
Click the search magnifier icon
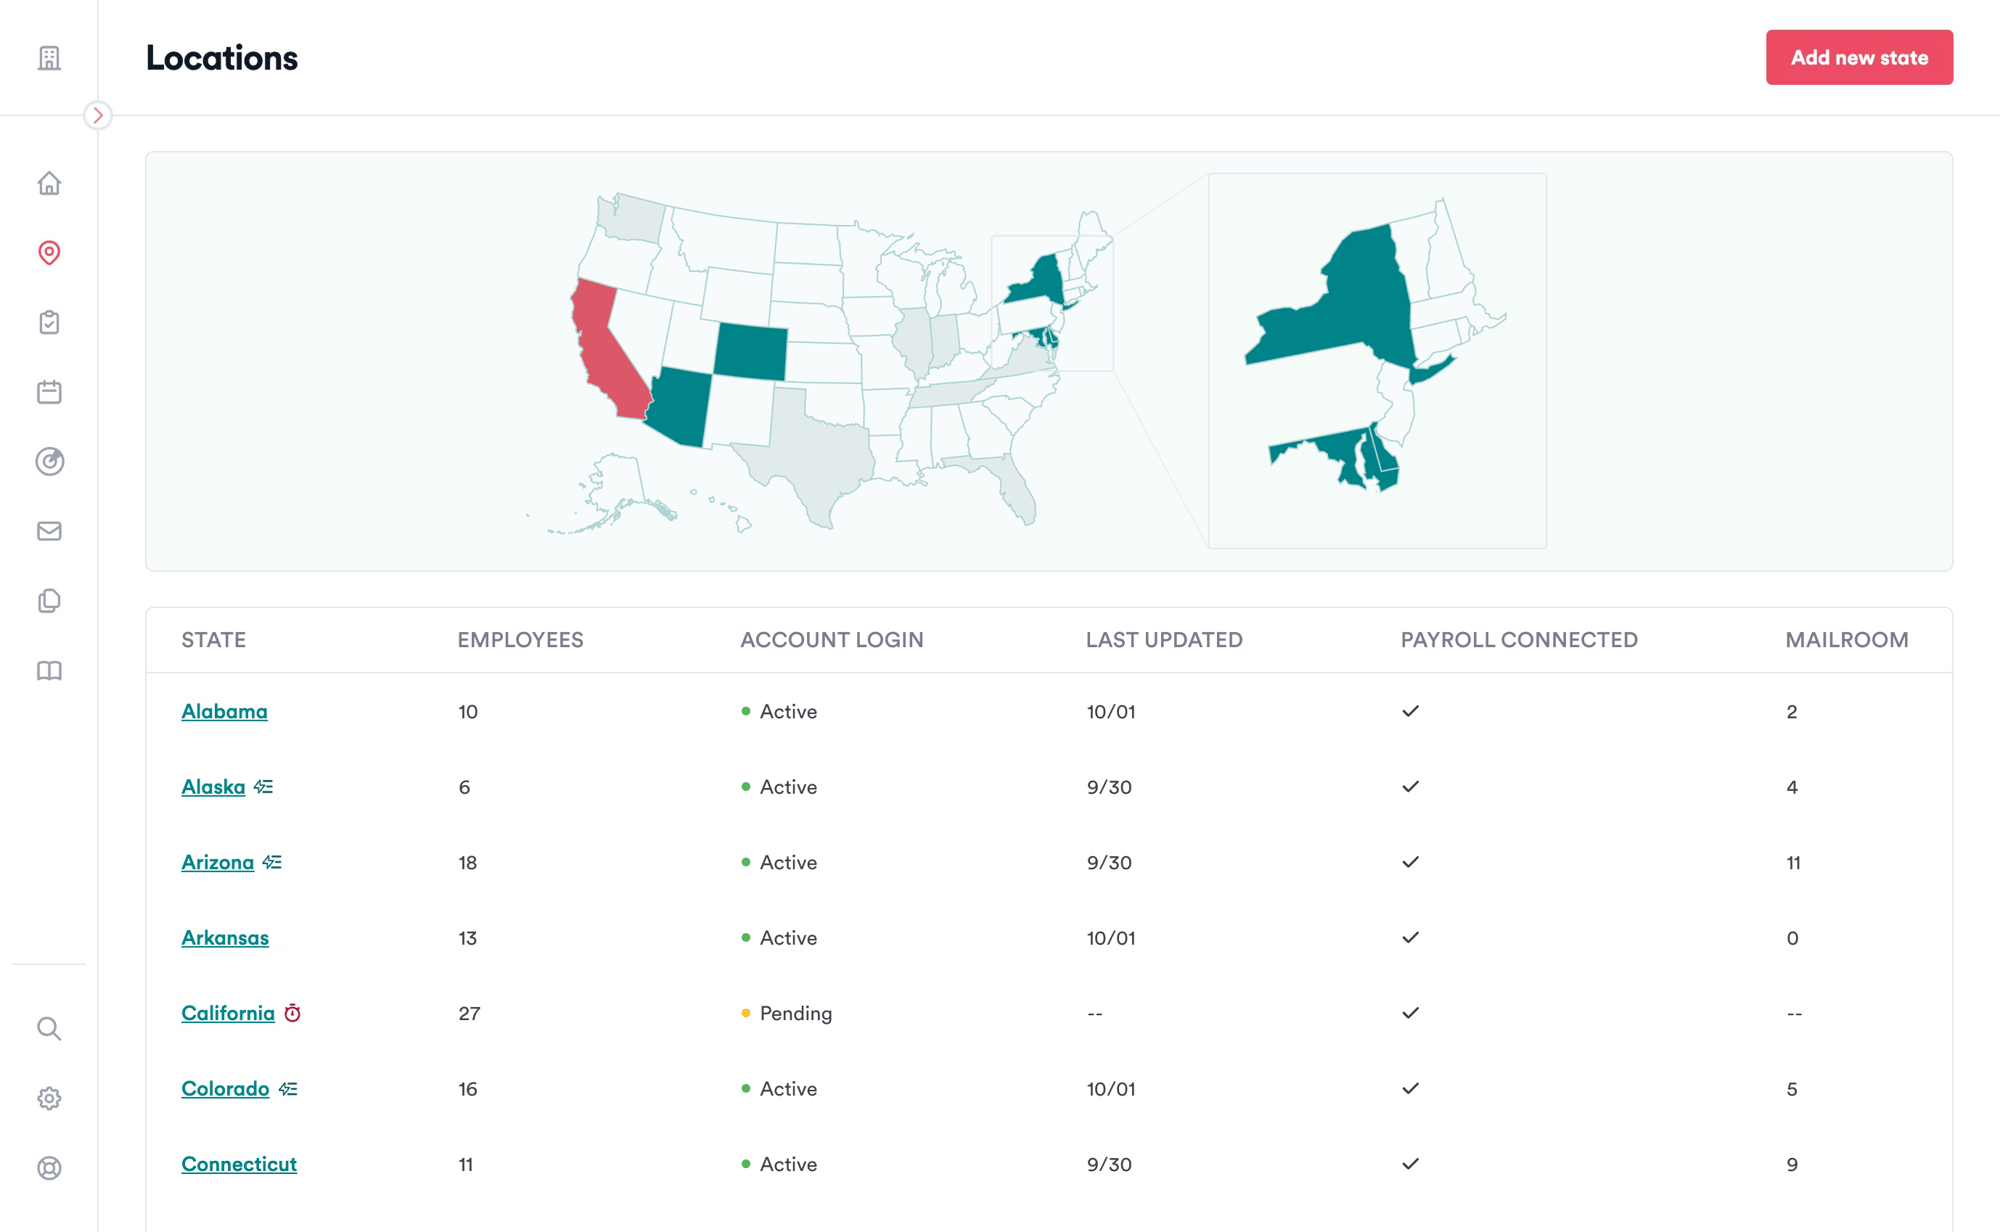pyautogui.click(x=49, y=1029)
